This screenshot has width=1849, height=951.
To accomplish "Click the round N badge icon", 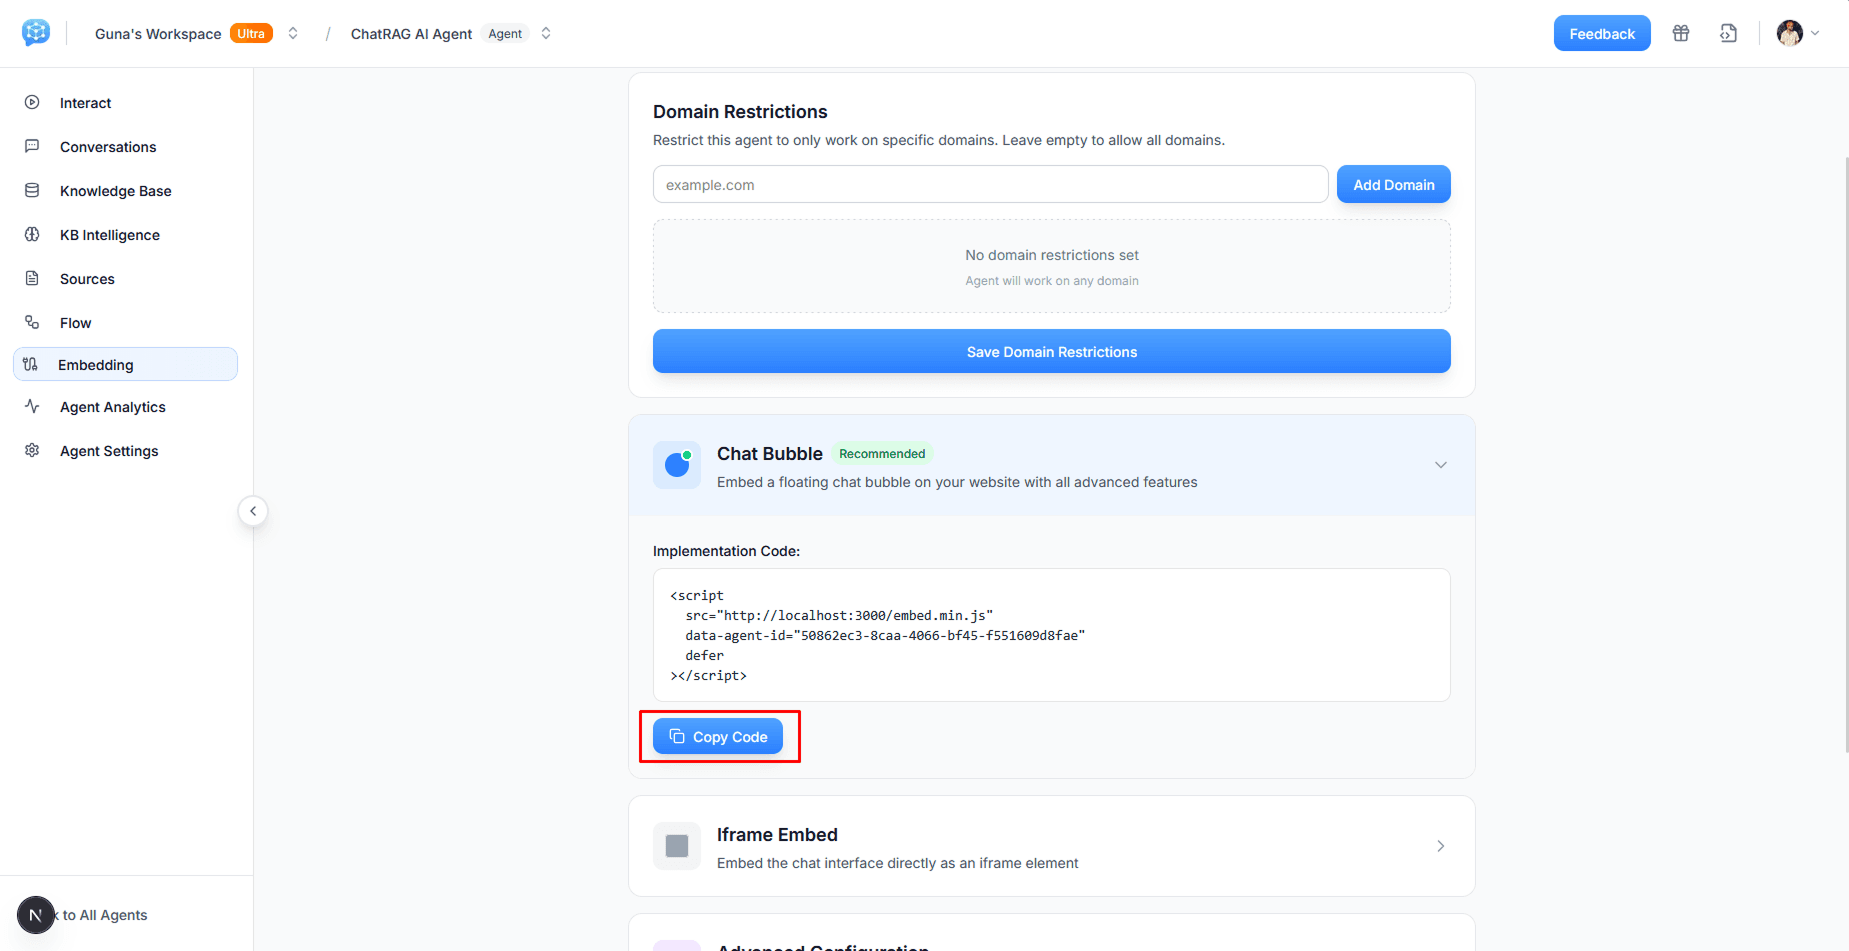I will (x=36, y=915).
